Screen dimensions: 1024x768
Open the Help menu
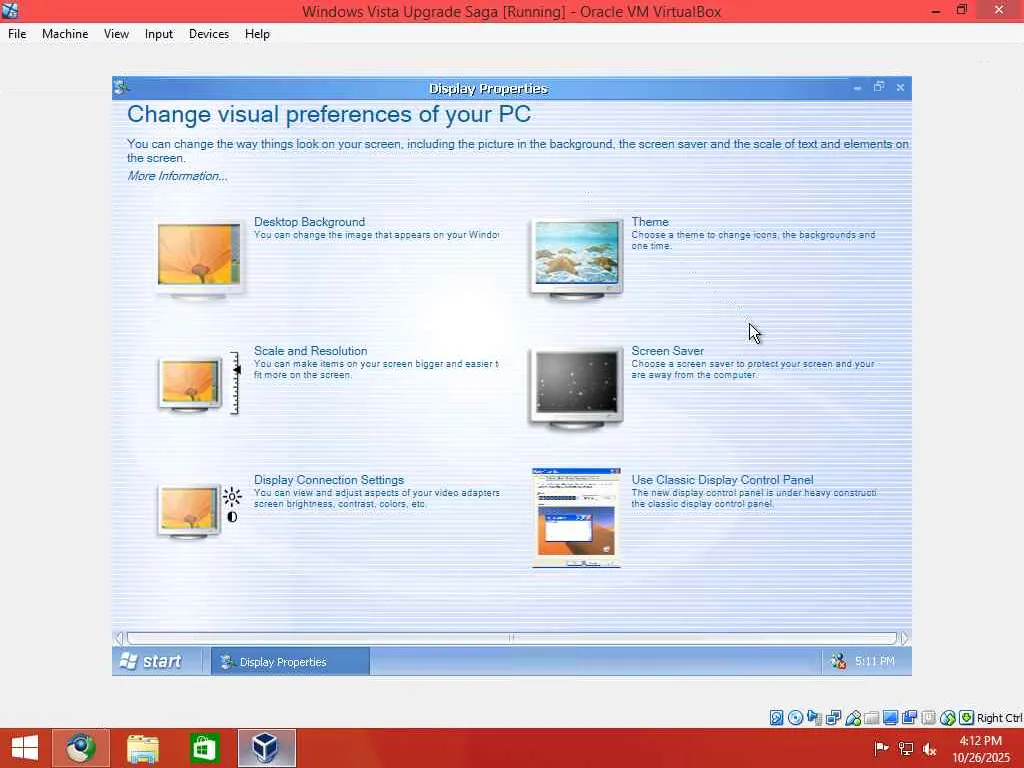[257, 34]
